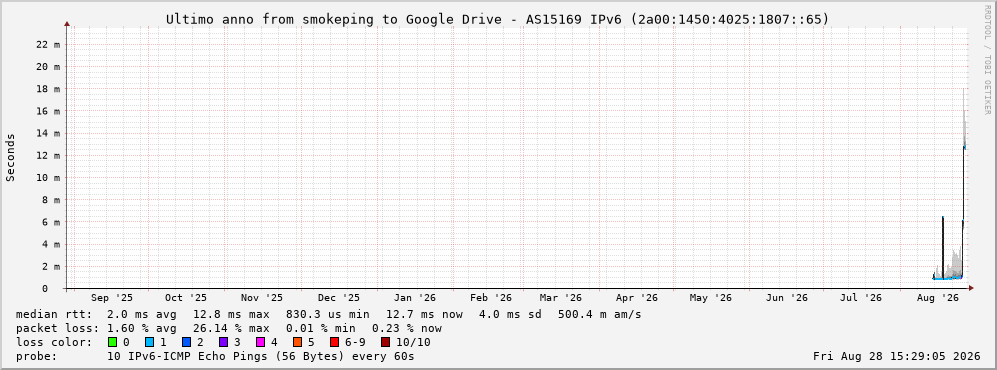
Task: Click the red loss color 6-9 swatch
Action: click(334, 342)
